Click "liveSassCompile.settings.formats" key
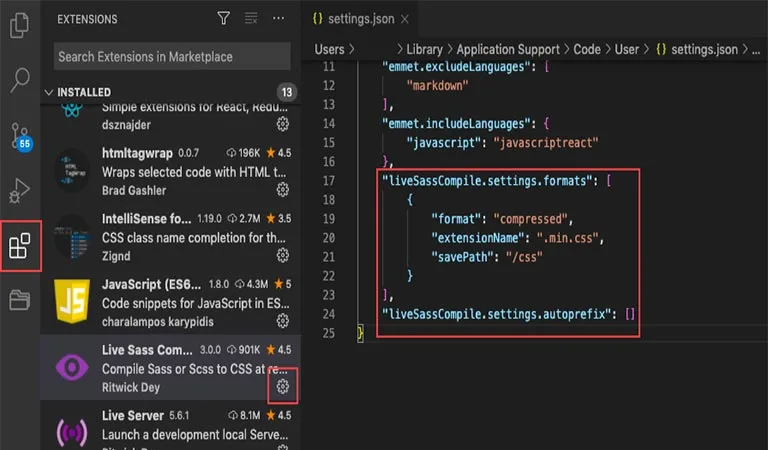 (487, 181)
